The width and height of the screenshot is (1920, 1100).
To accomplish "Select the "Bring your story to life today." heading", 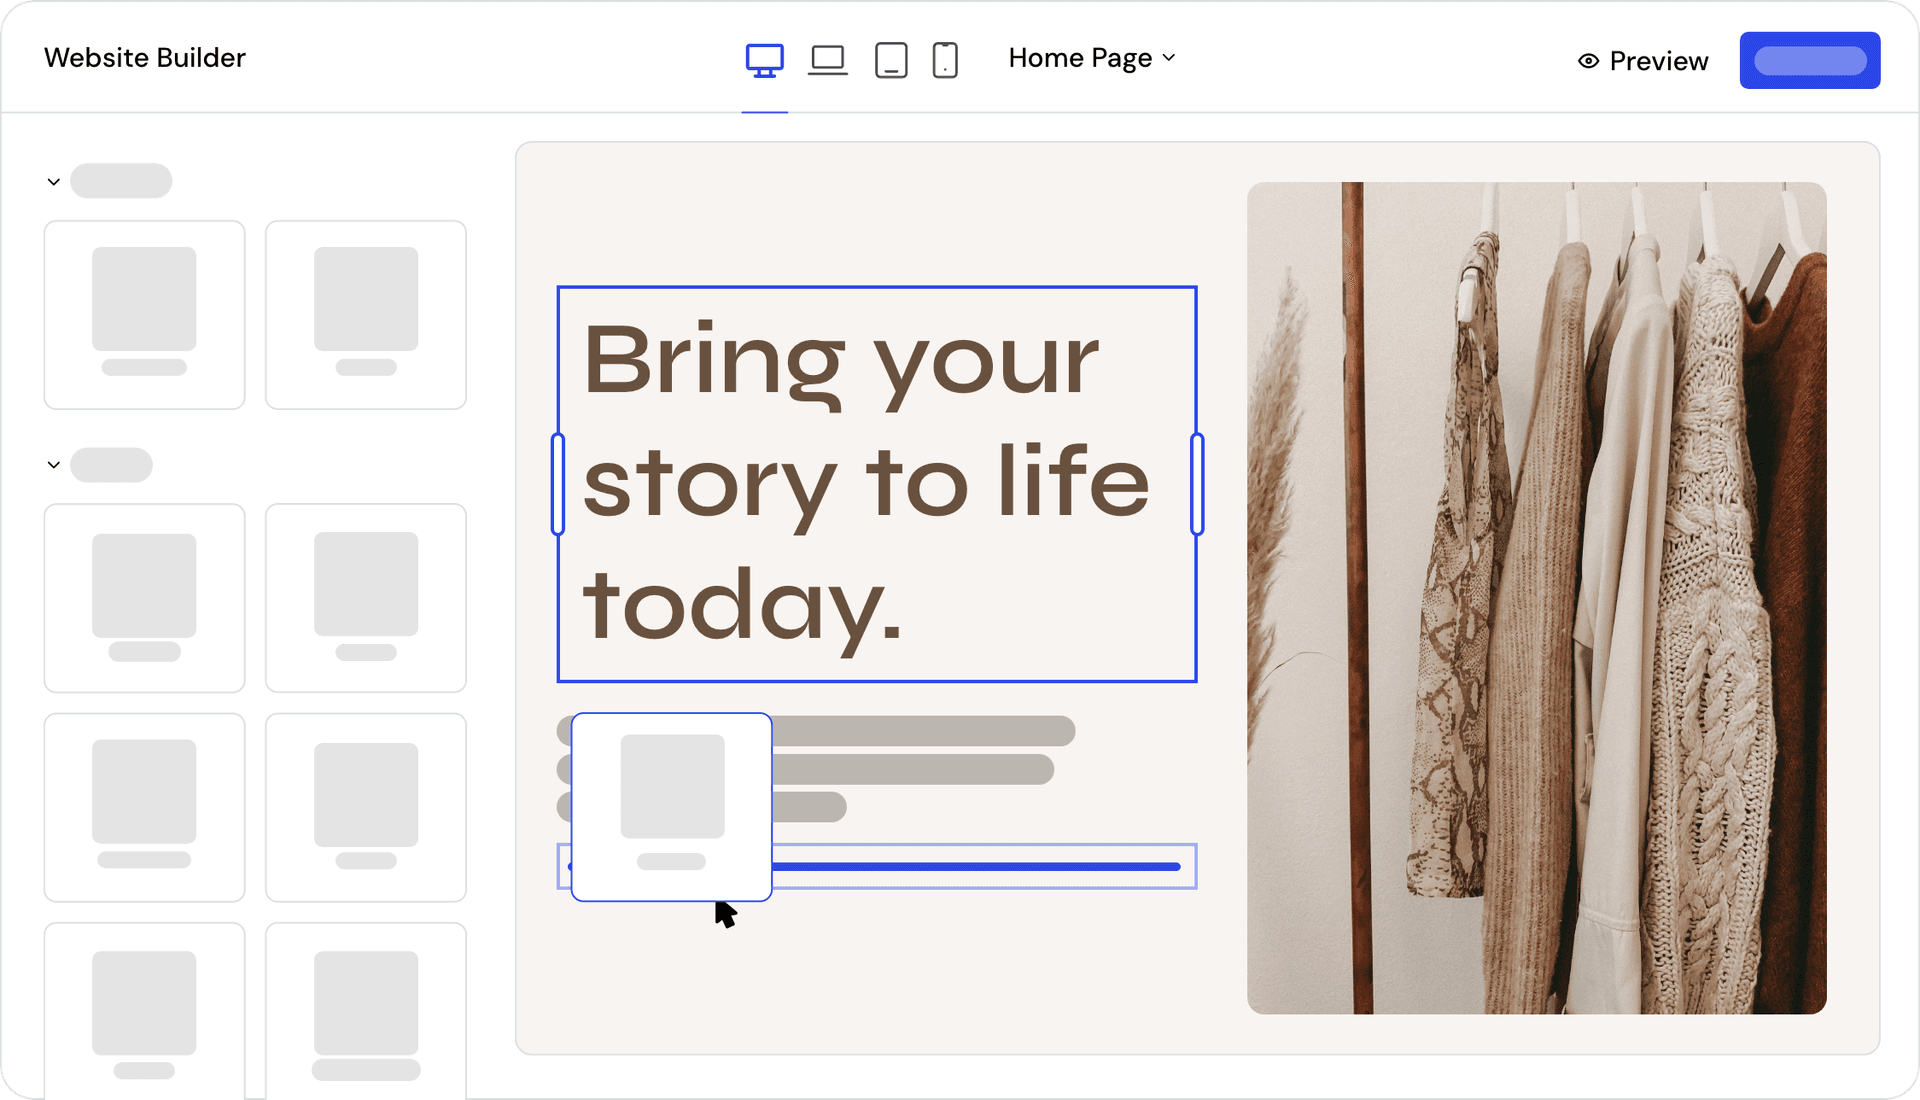I will pyautogui.click(x=877, y=484).
